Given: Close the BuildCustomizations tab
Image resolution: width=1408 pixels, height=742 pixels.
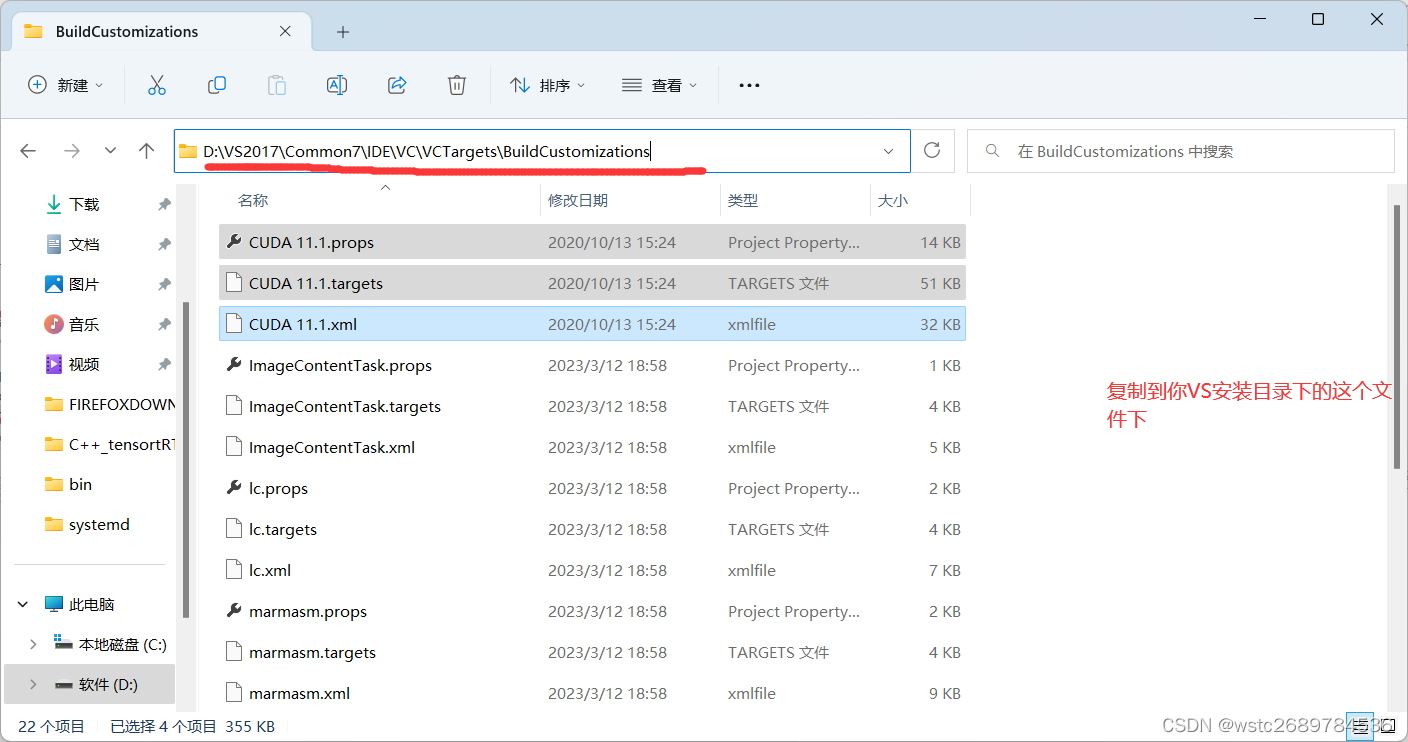Looking at the screenshot, I should pyautogui.click(x=286, y=31).
